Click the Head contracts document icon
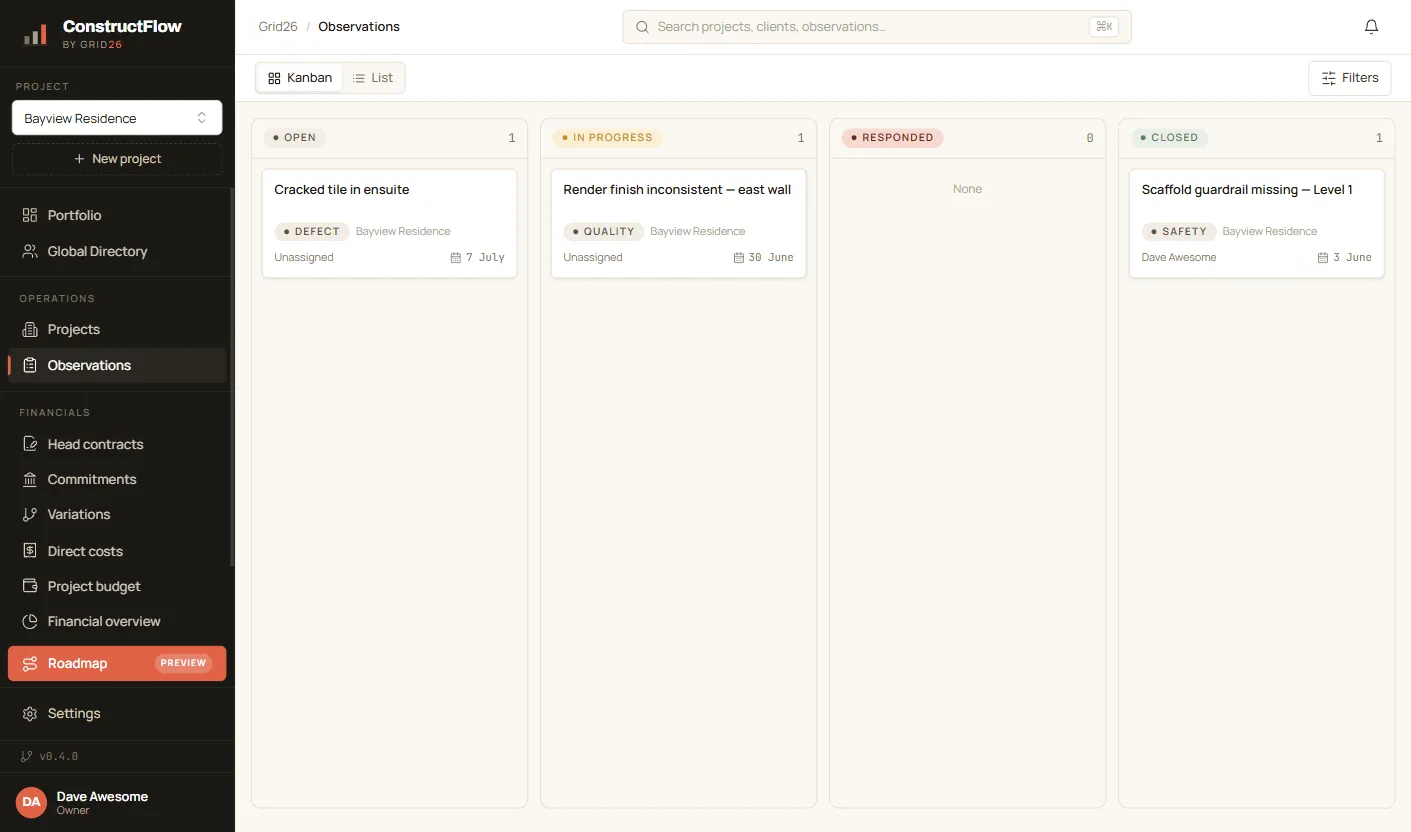 [30, 444]
